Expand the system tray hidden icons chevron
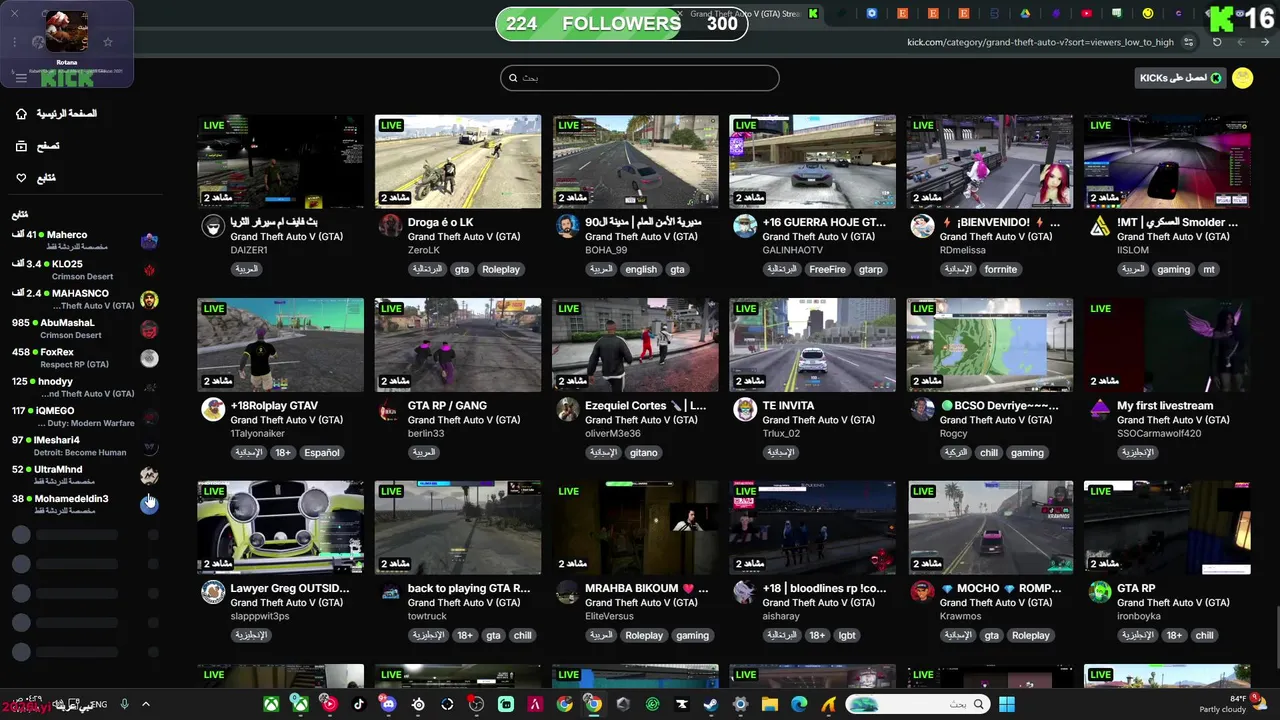 click(145, 704)
